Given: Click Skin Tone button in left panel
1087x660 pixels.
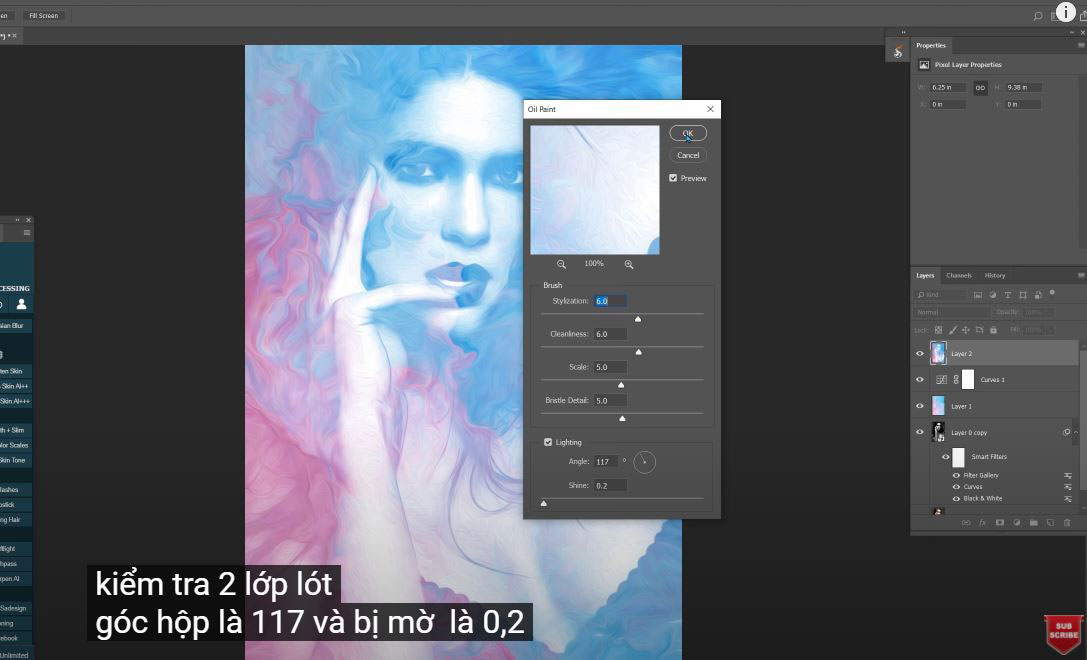Looking at the screenshot, I should 15,460.
